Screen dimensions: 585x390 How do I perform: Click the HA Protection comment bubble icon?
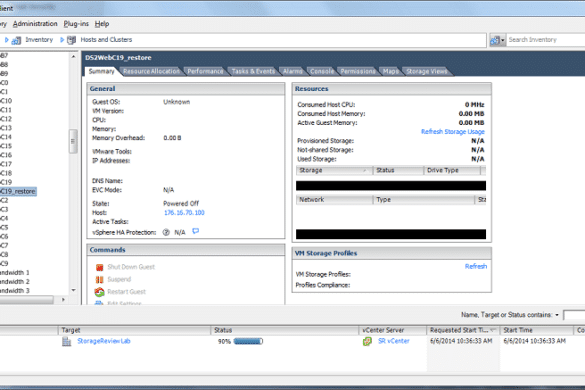(x=195, y=231)
